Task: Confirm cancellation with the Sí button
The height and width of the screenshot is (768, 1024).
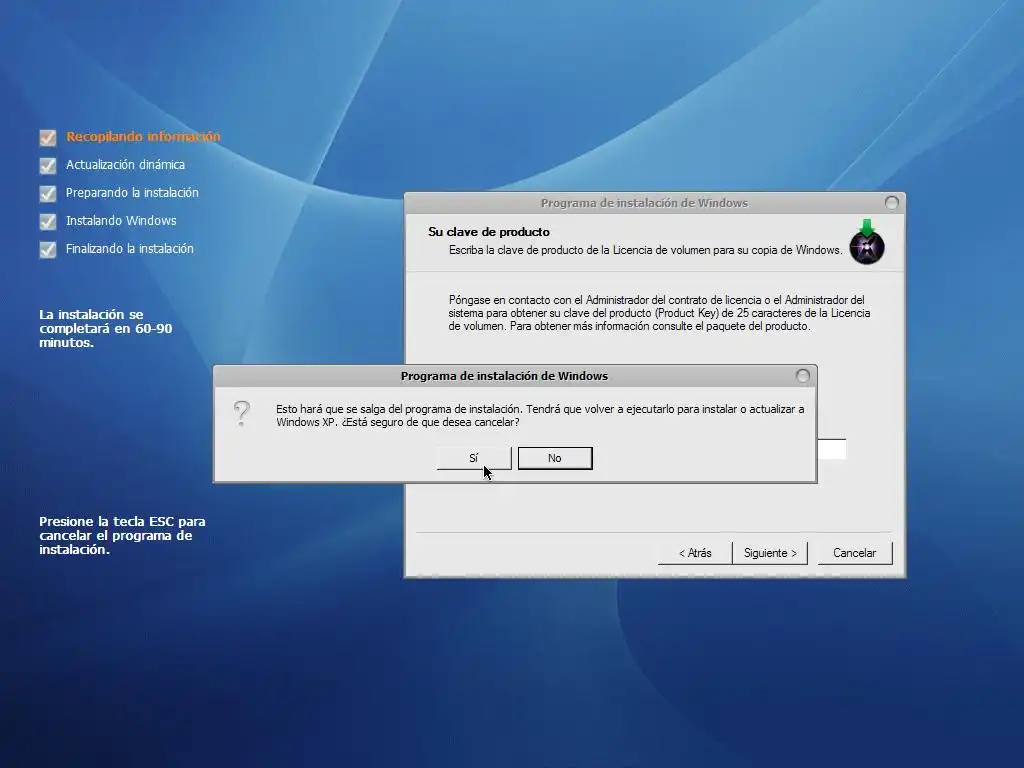Action: coord(473,458)
